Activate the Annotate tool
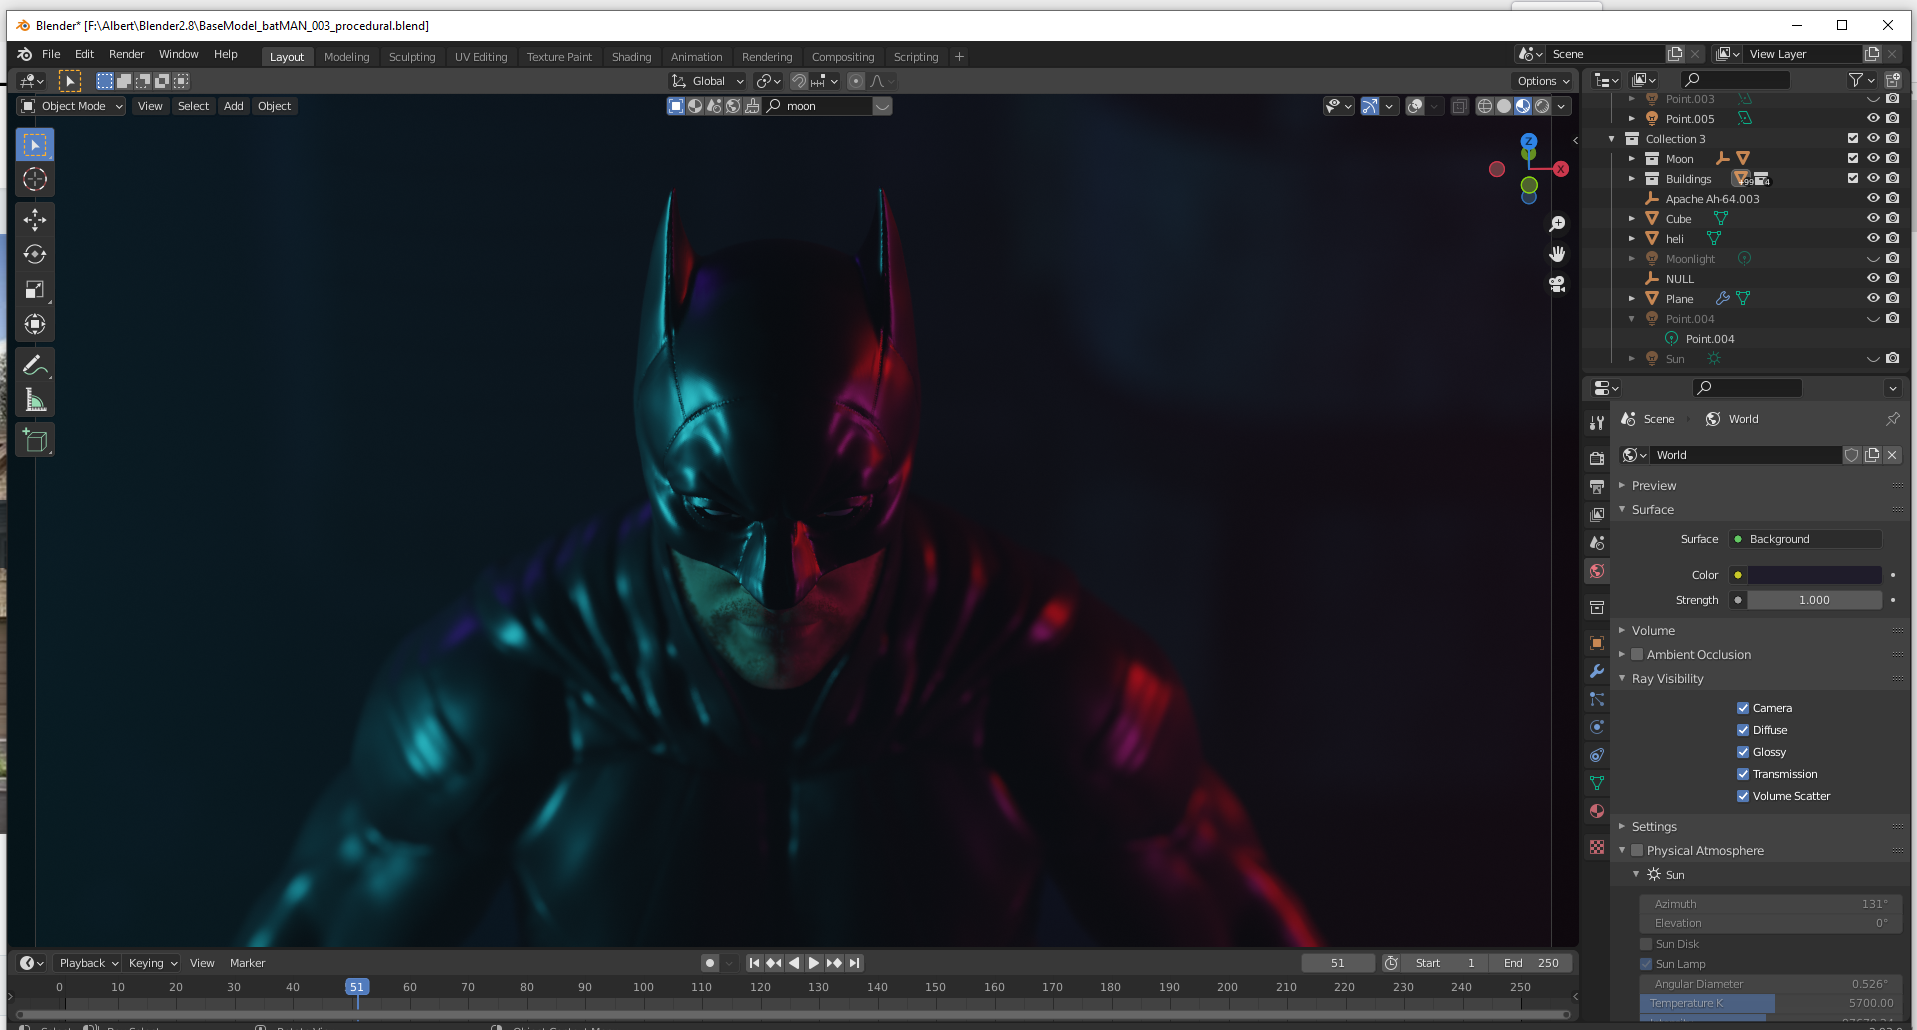 [x=35, y=365]
